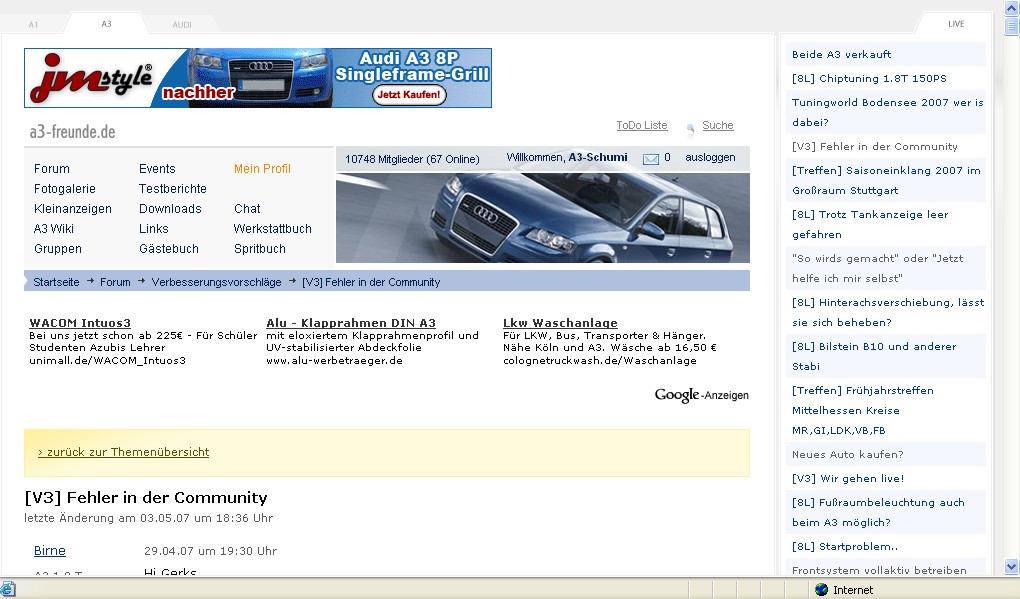Click the Internet zone globe icon
Image resolution: width=1020 pixels, height=599 pixels.
click(822, 589)
